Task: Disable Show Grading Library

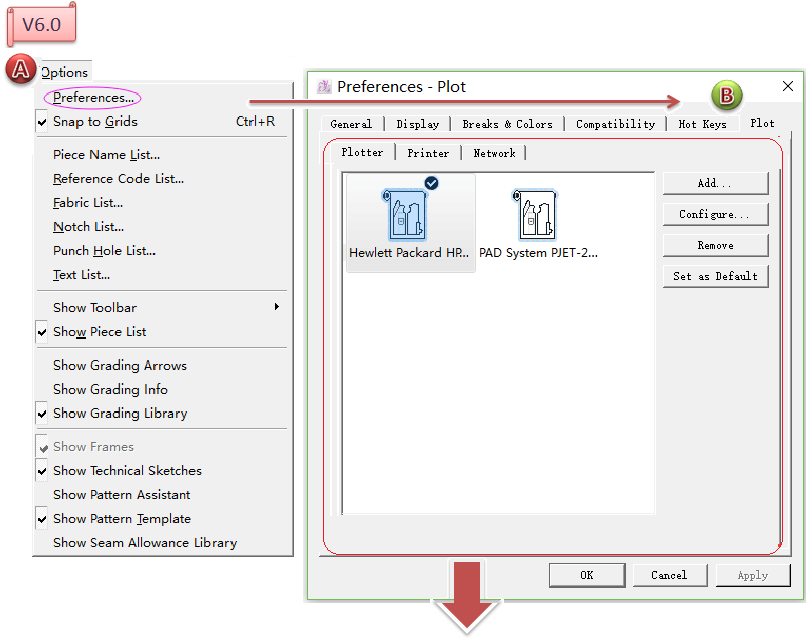Action: coord(120,413)
